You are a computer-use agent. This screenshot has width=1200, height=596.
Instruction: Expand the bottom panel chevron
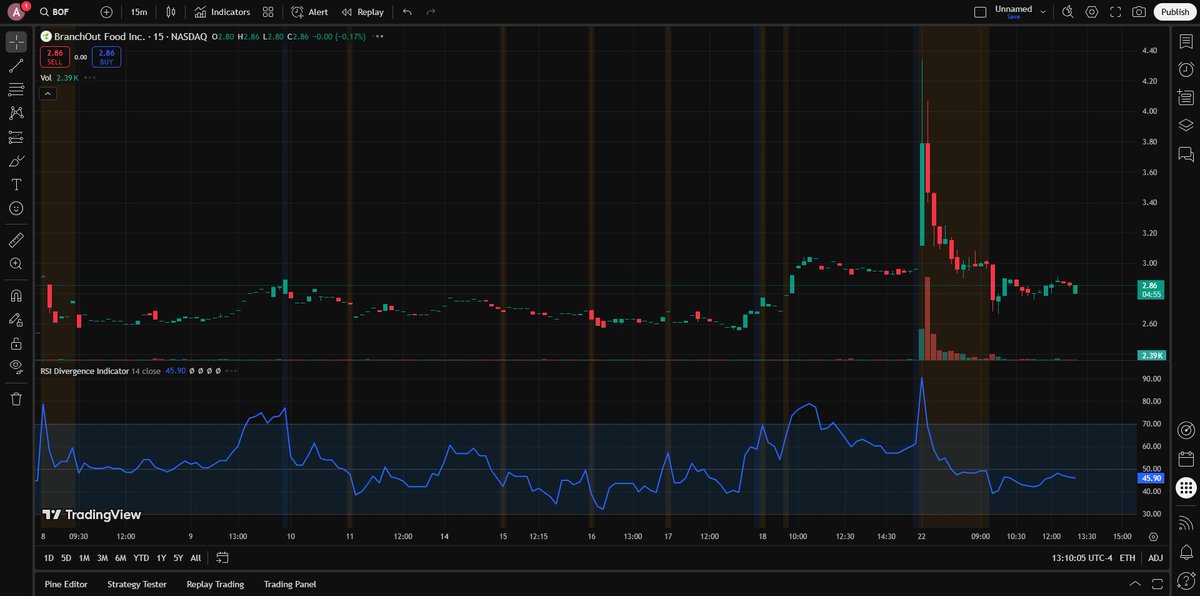1134,584
